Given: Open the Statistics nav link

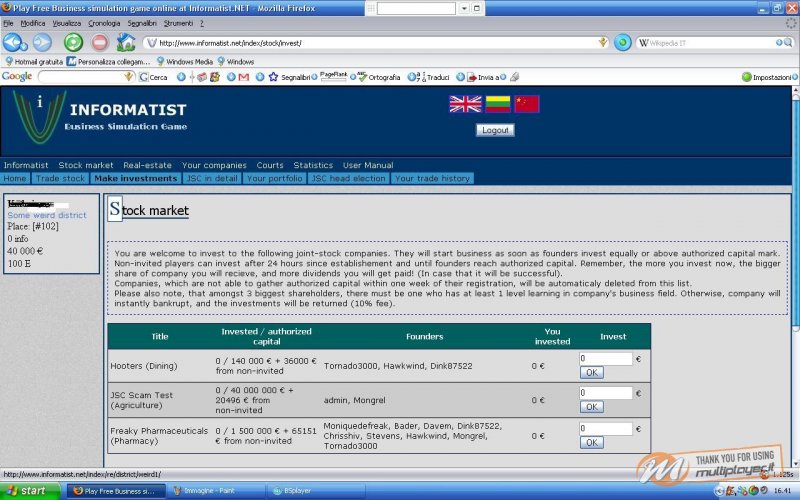Looking at the screenshot, I should 313,165.
